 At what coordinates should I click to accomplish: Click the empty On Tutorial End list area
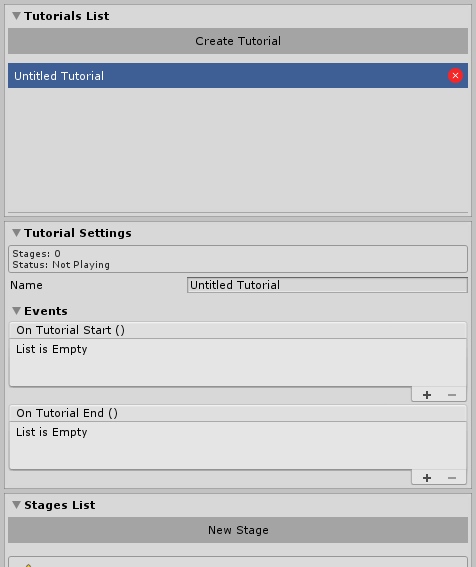(238, 446)
